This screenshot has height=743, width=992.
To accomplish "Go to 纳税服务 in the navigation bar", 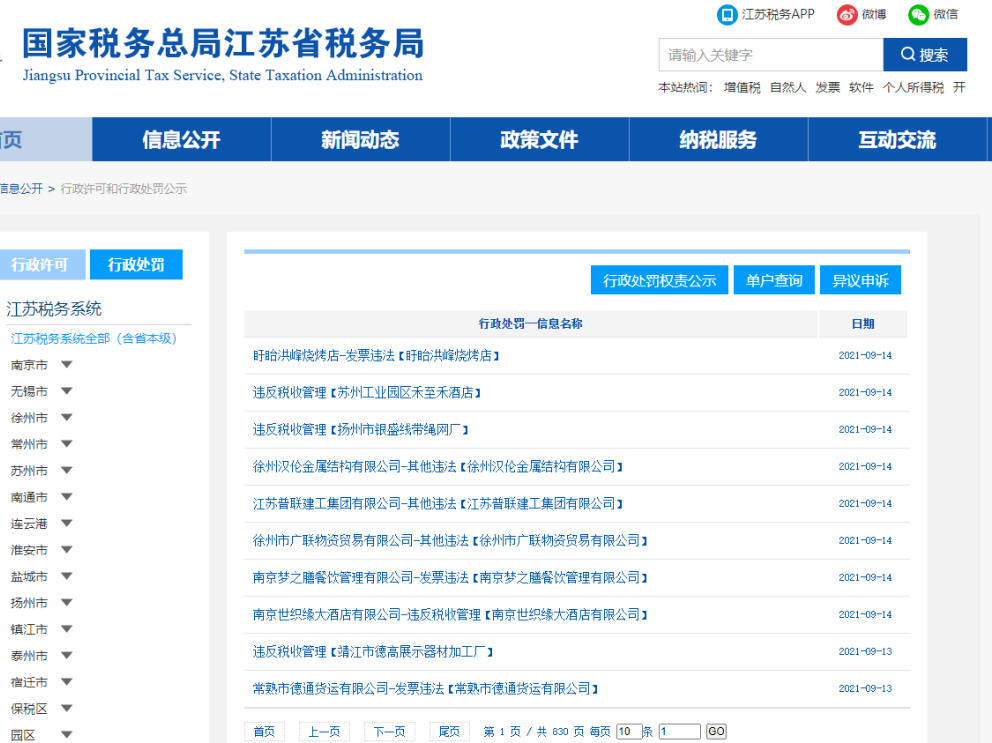I will pyautogui.click(x=718, y=140).
